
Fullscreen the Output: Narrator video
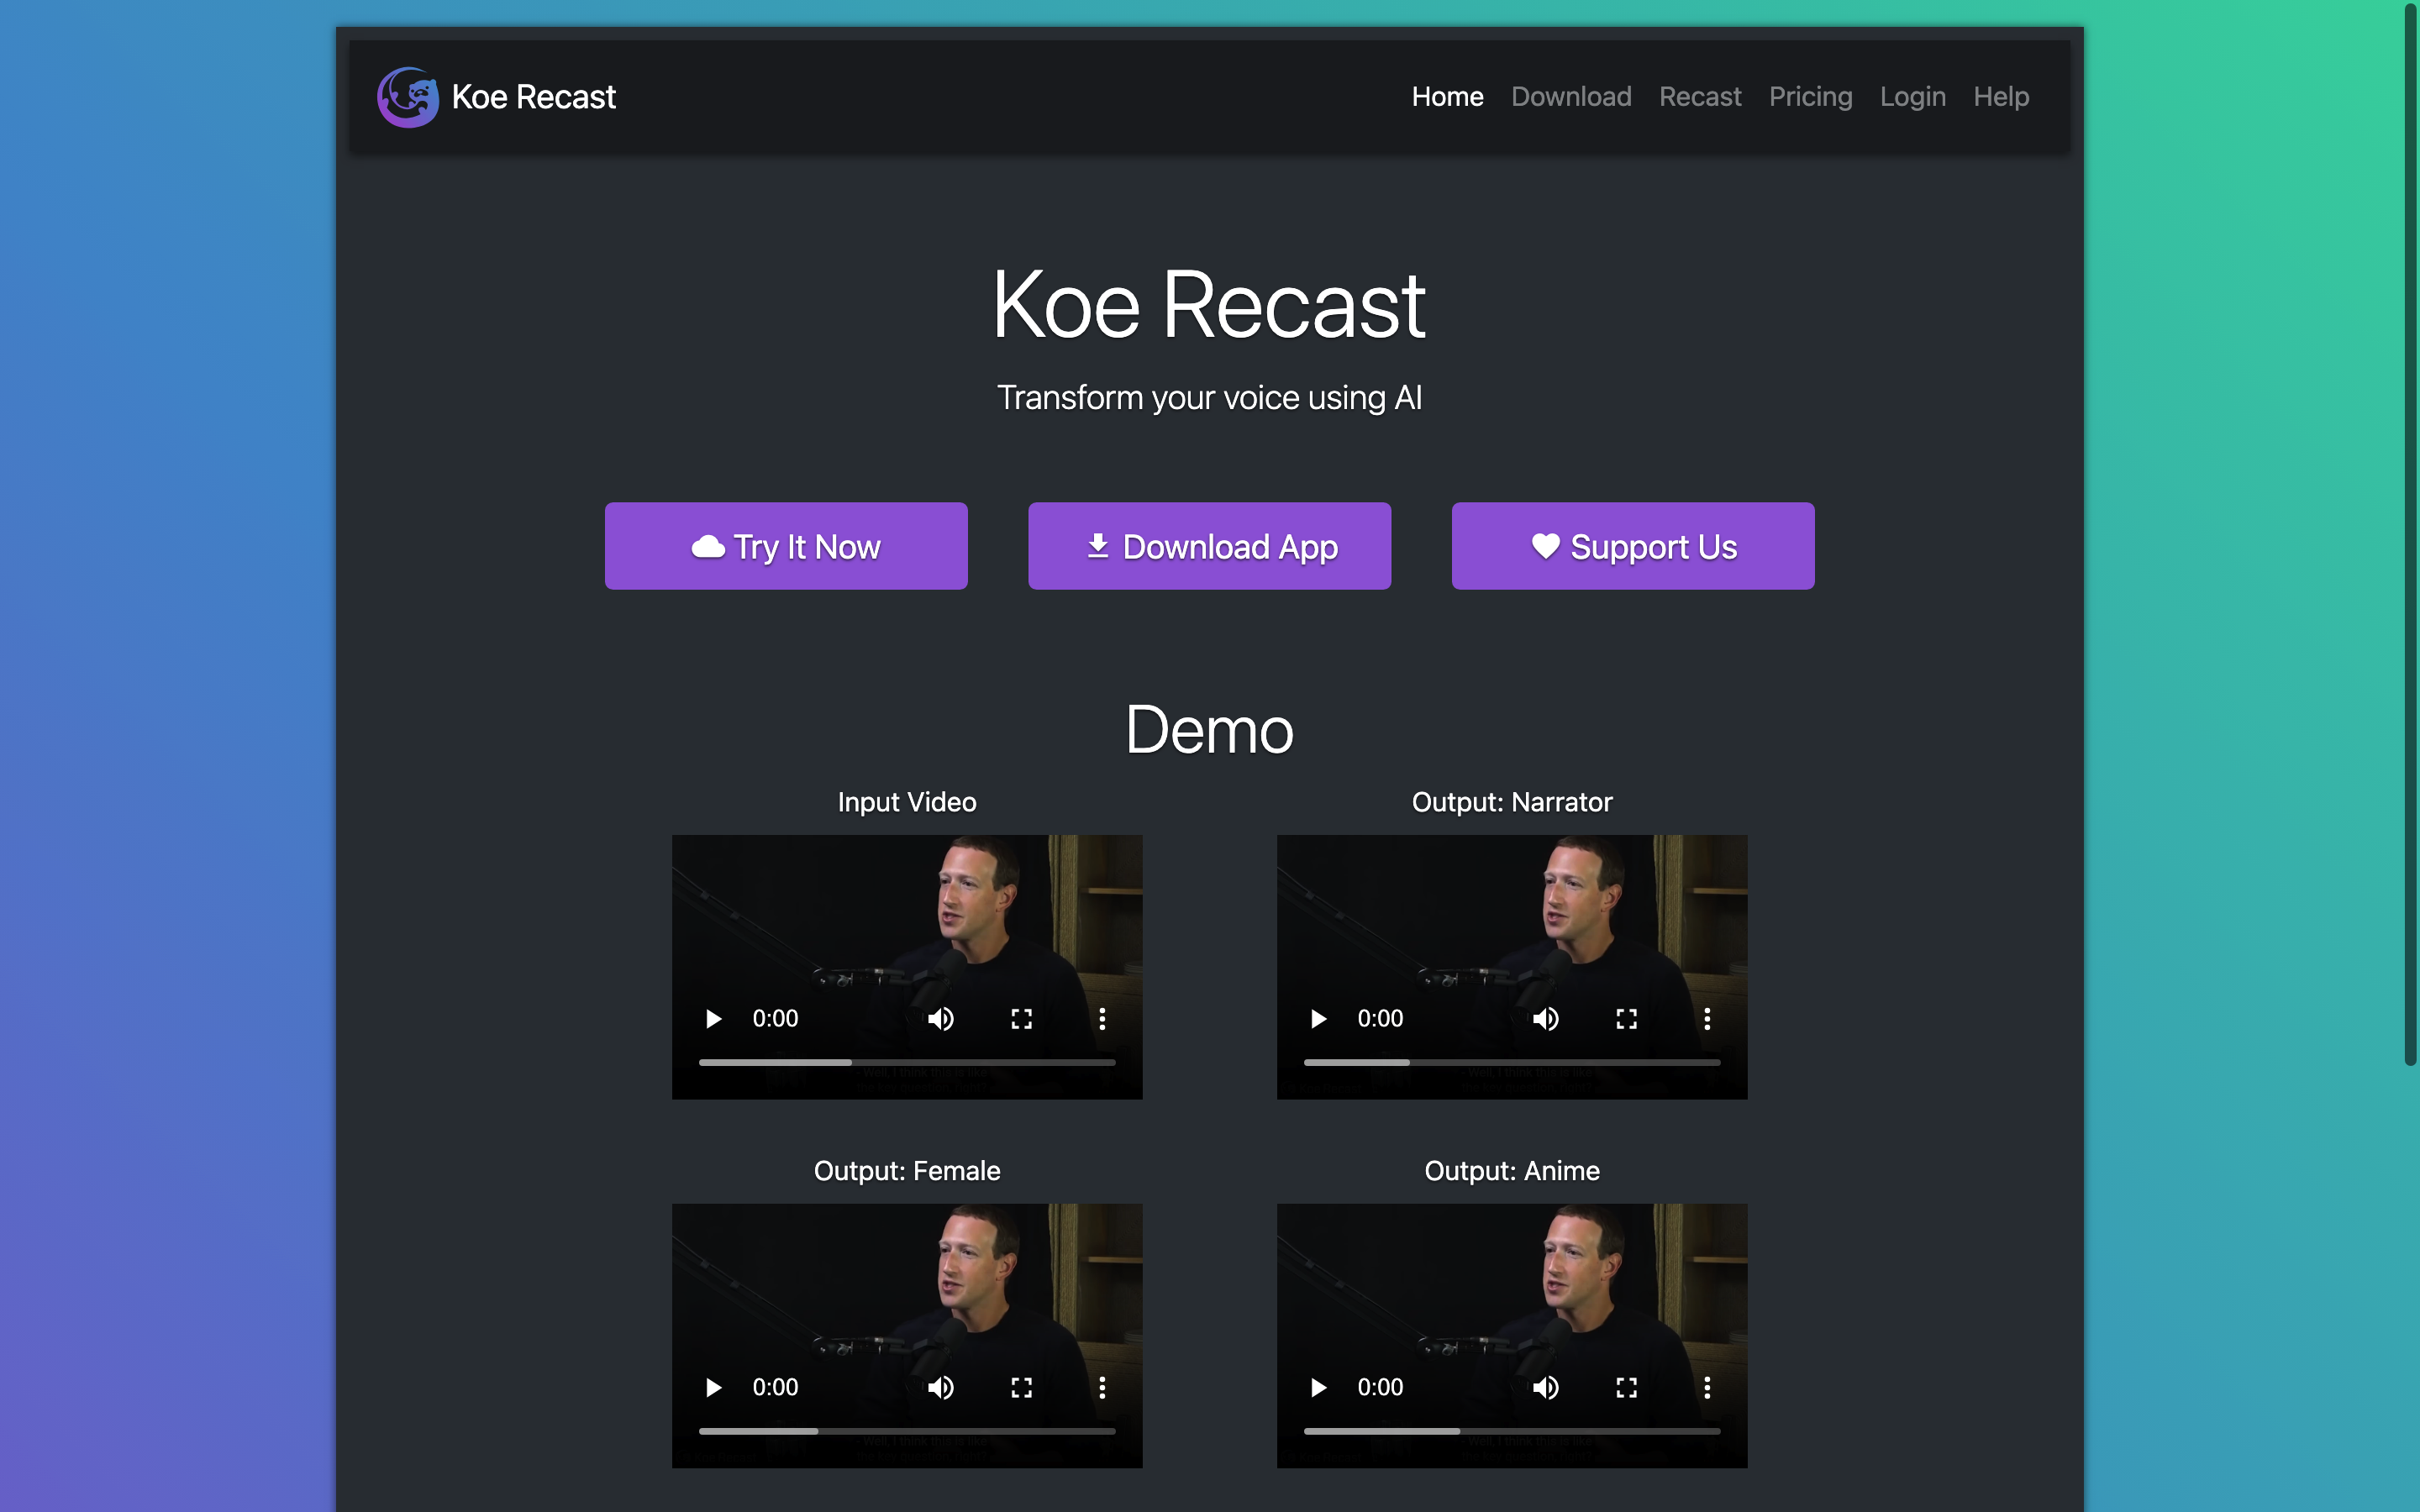click(x=1626, y=1019)
